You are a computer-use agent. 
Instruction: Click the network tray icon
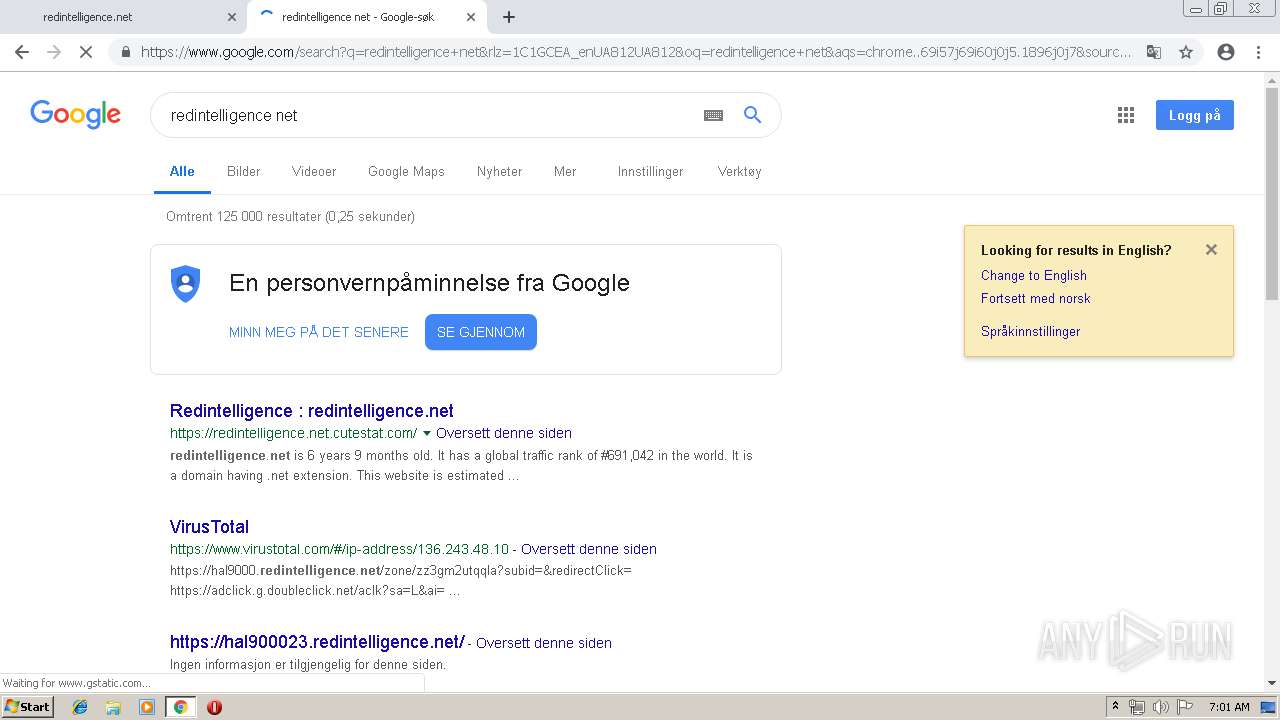[1137, 707]
